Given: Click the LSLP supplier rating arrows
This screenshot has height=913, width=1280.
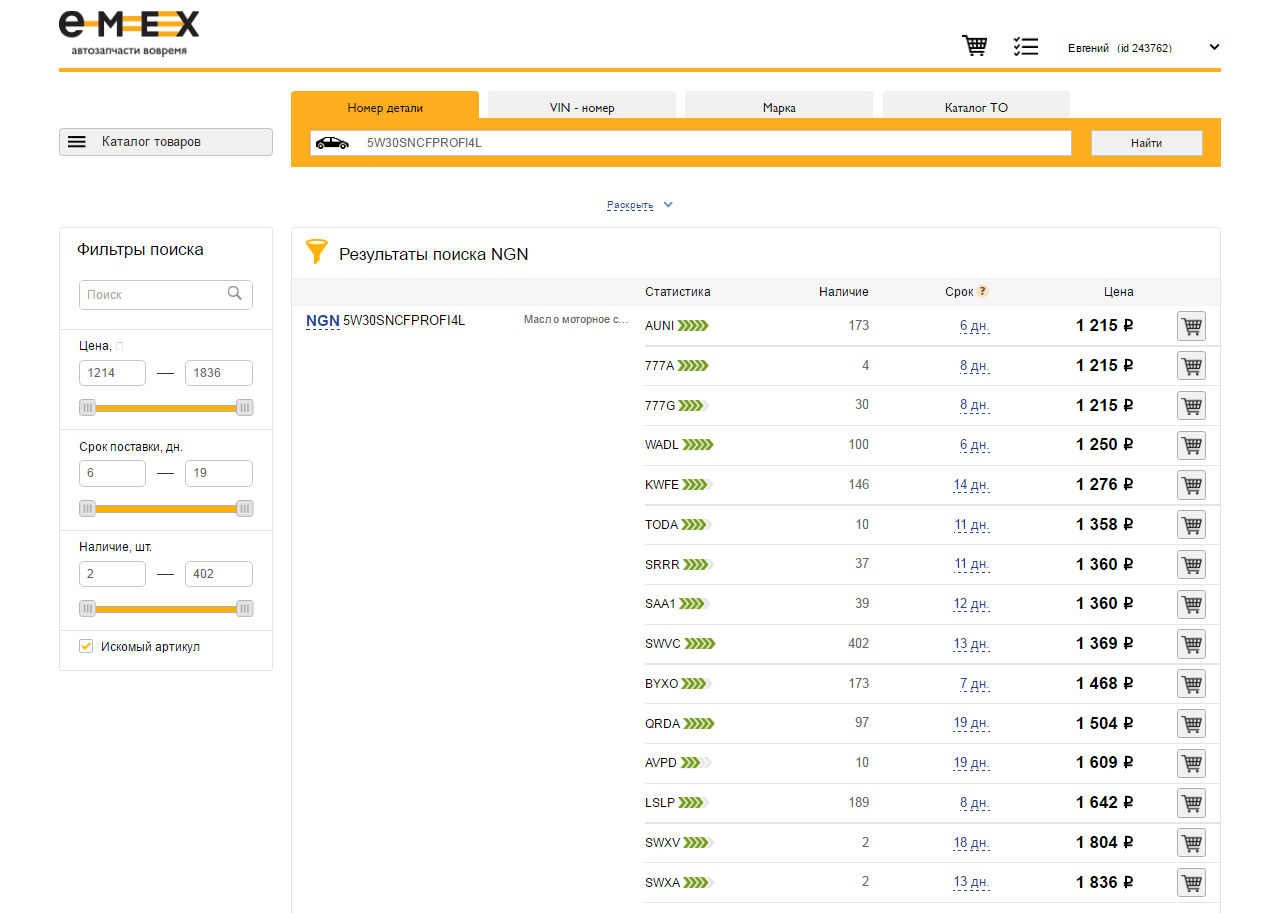Looking at the screenshot, I should pyautogui.click(x=693, y=802).
